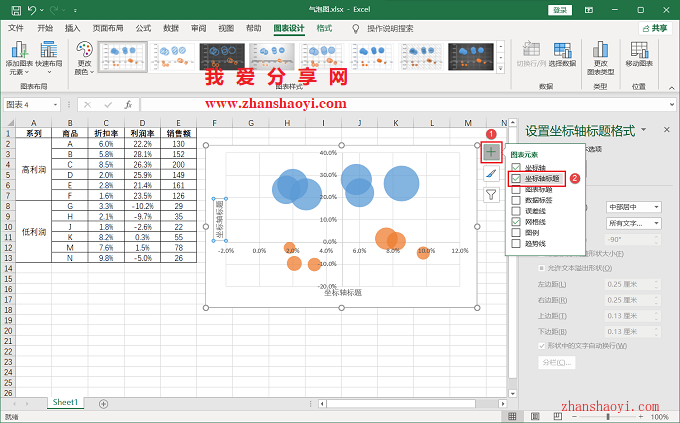680x423 pixels.
Task: Switch to the Data tab
Action: tap(171, 28)
